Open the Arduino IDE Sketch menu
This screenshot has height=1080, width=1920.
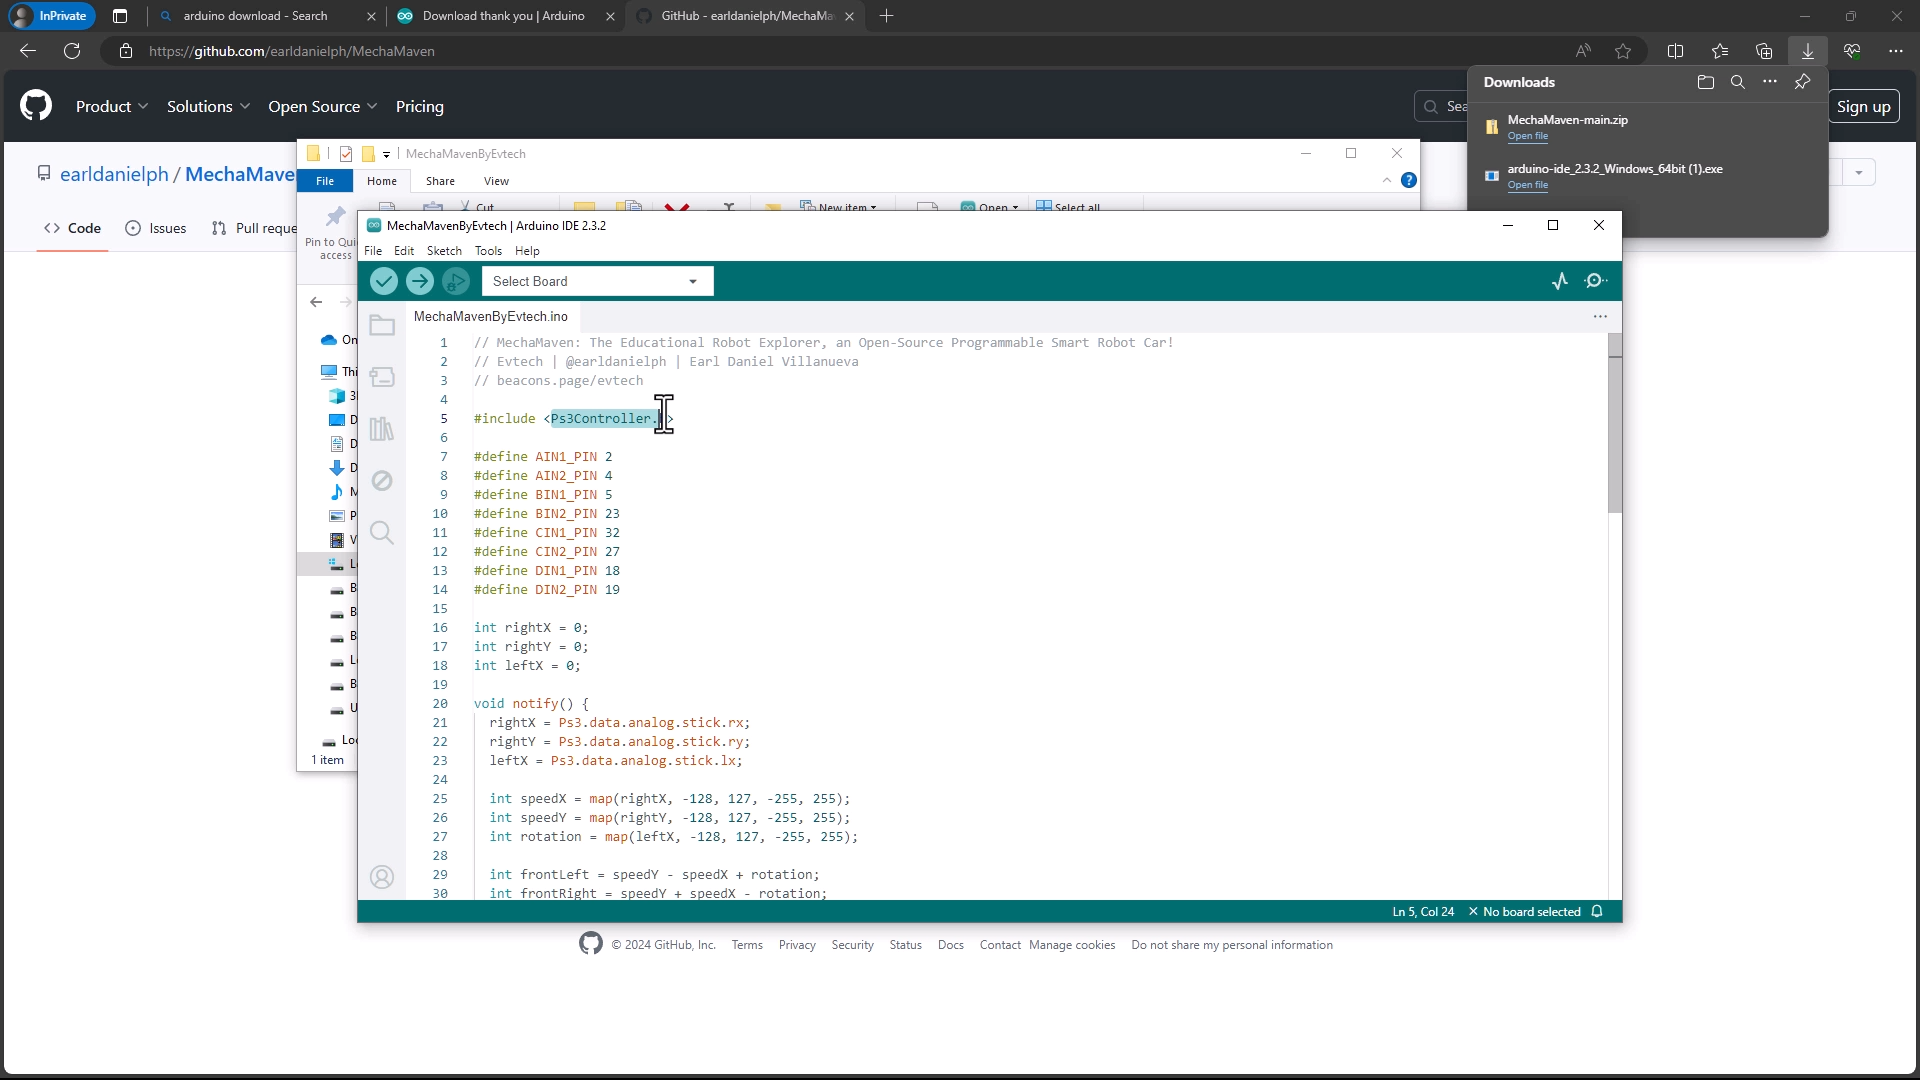444,251
